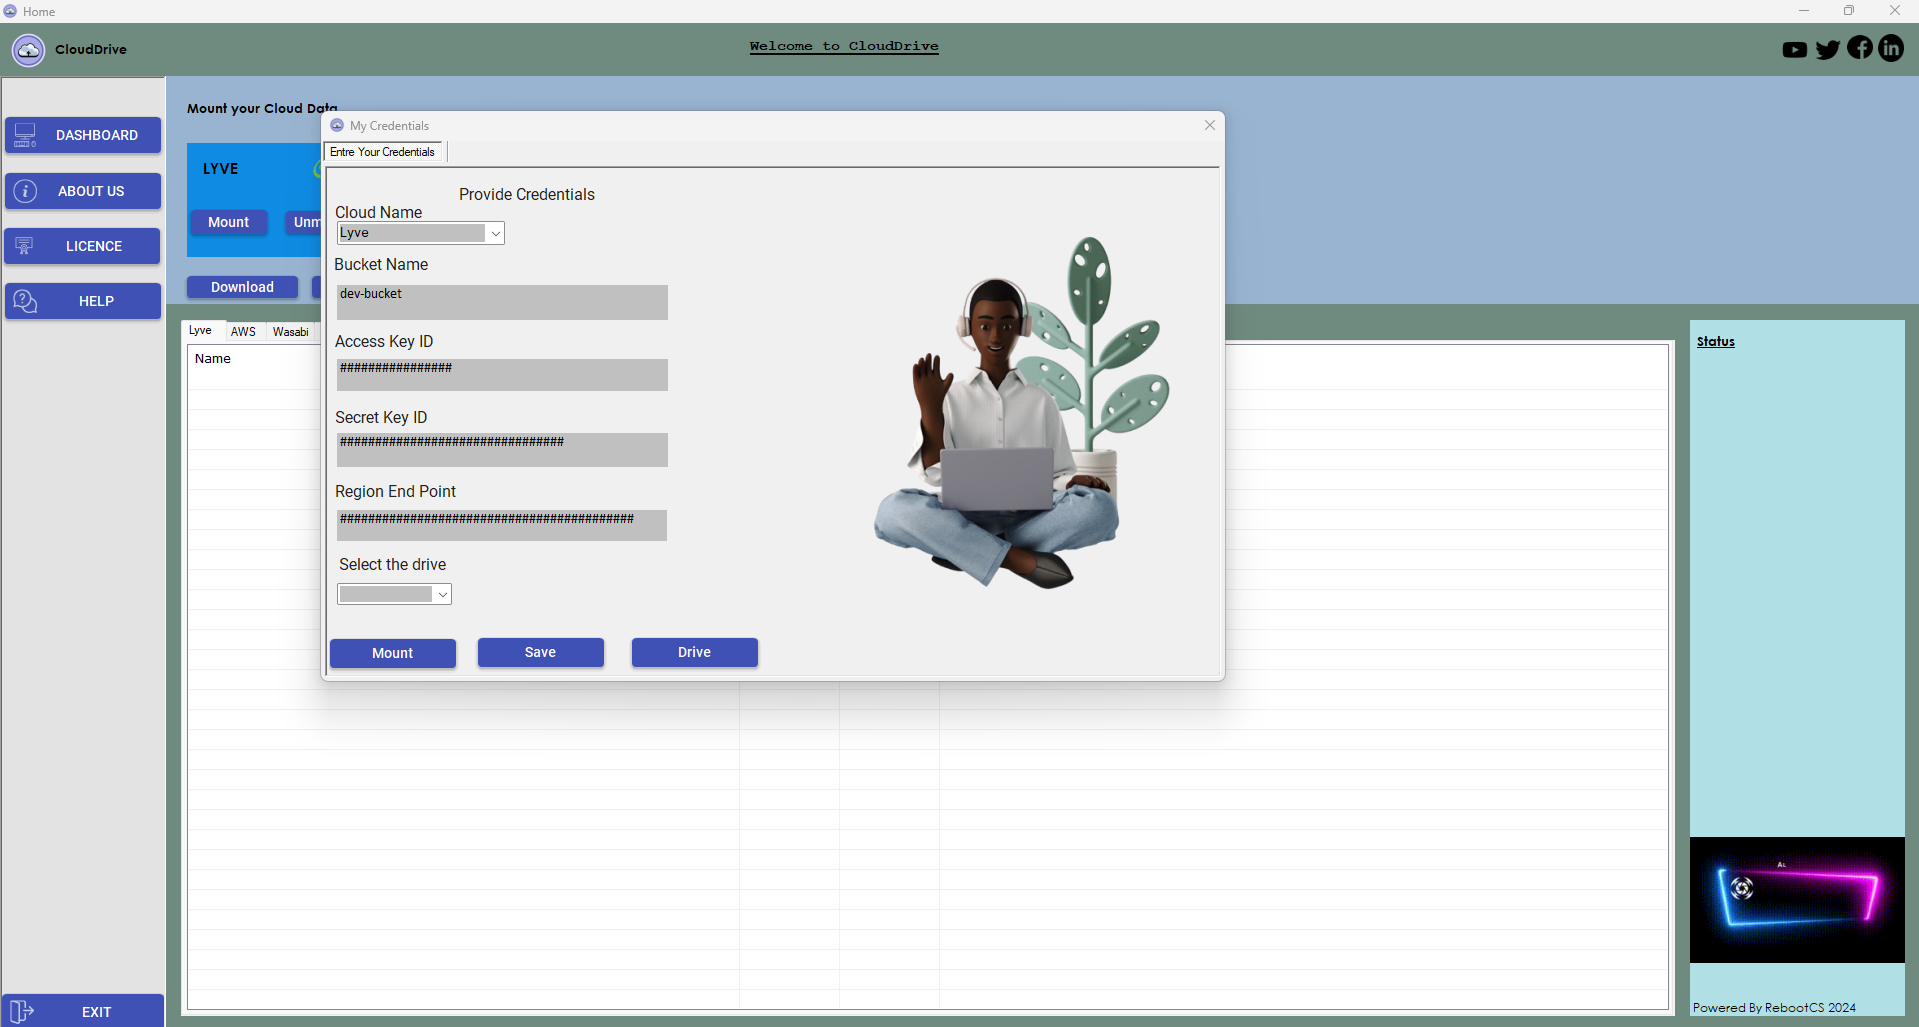Click the CloudDrive logo icon
Screen dimensions: 1919x1027
[x=28, y=50]
